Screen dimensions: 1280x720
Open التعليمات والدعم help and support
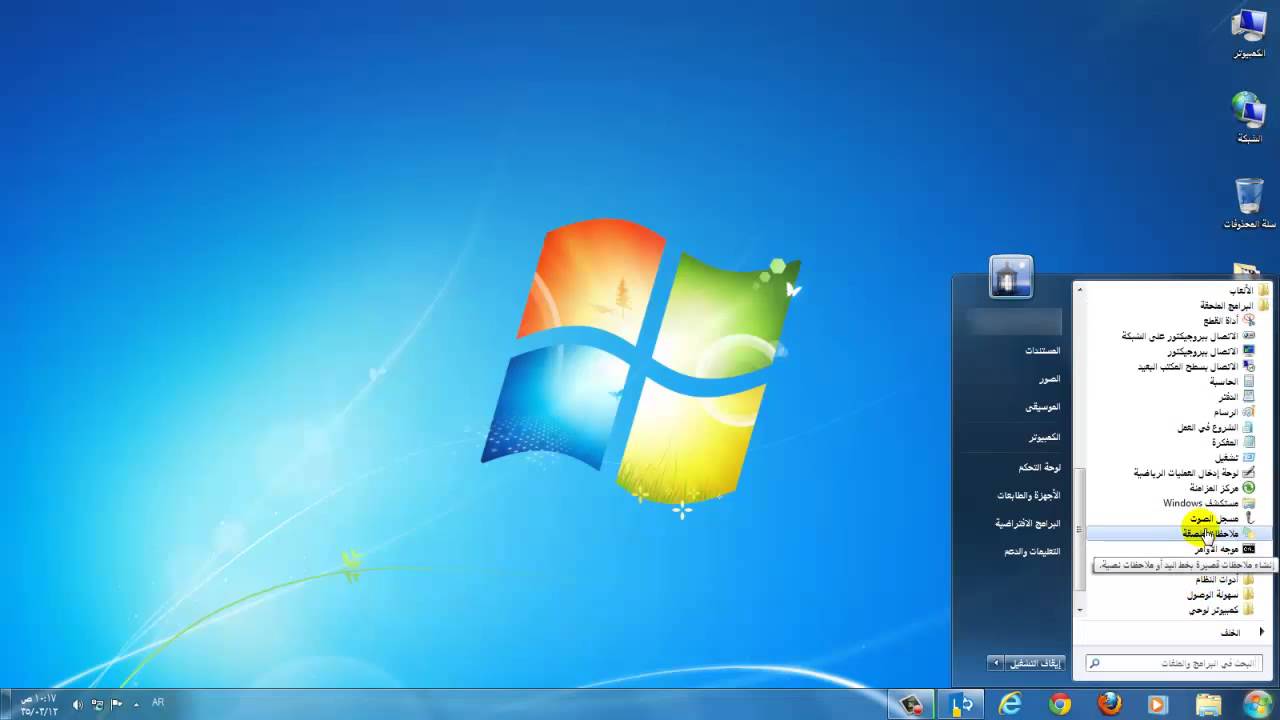1033,552
